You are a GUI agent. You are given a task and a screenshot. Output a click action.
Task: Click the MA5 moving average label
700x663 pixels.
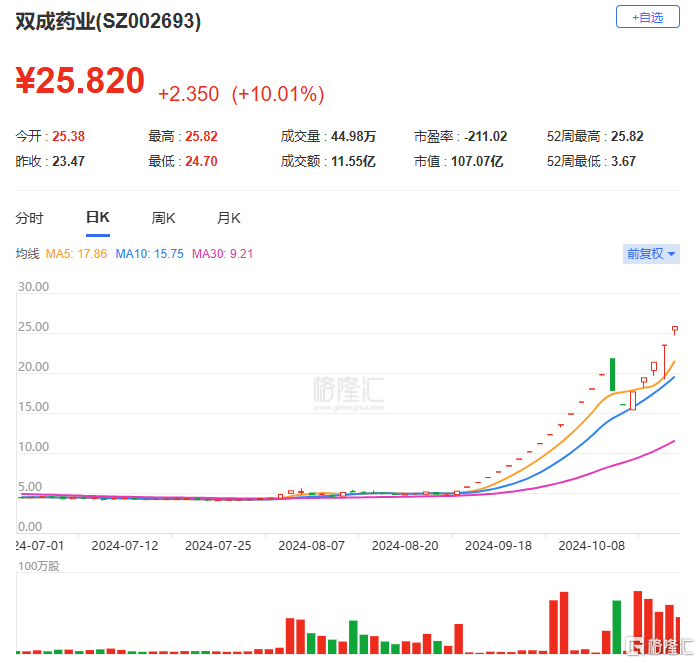click(76, 254)
